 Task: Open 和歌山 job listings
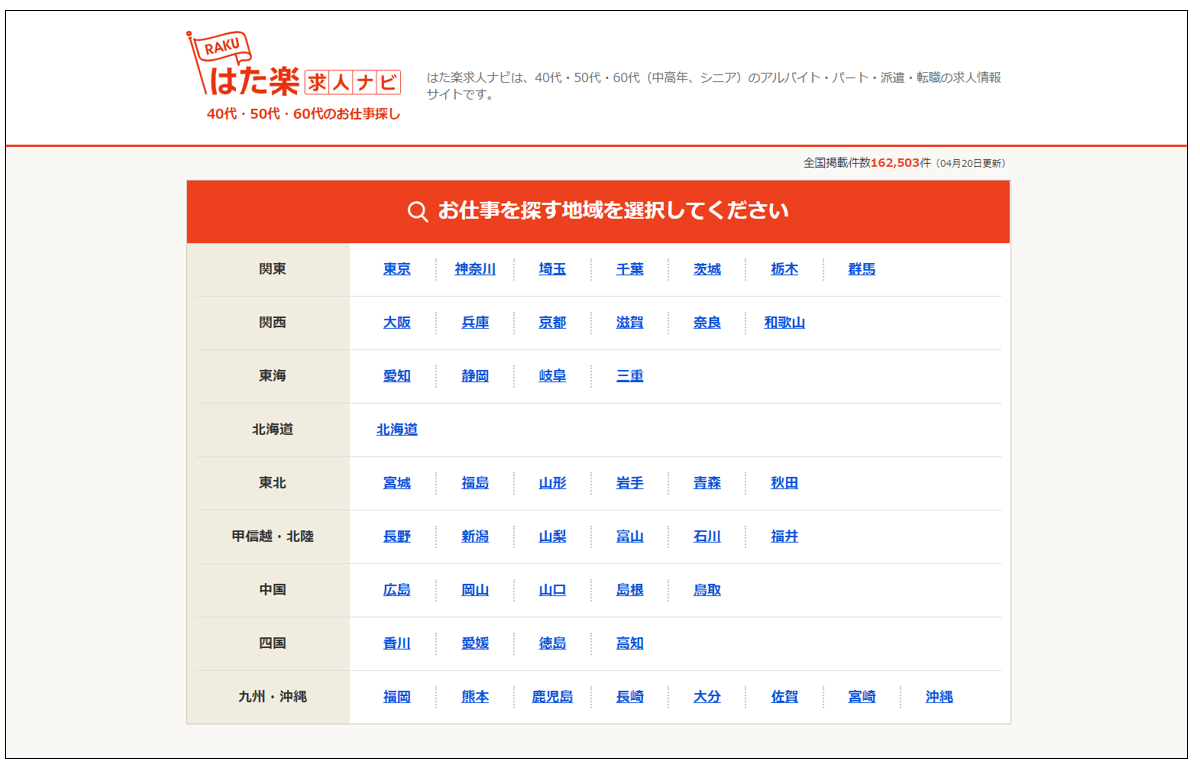(784, 323)
